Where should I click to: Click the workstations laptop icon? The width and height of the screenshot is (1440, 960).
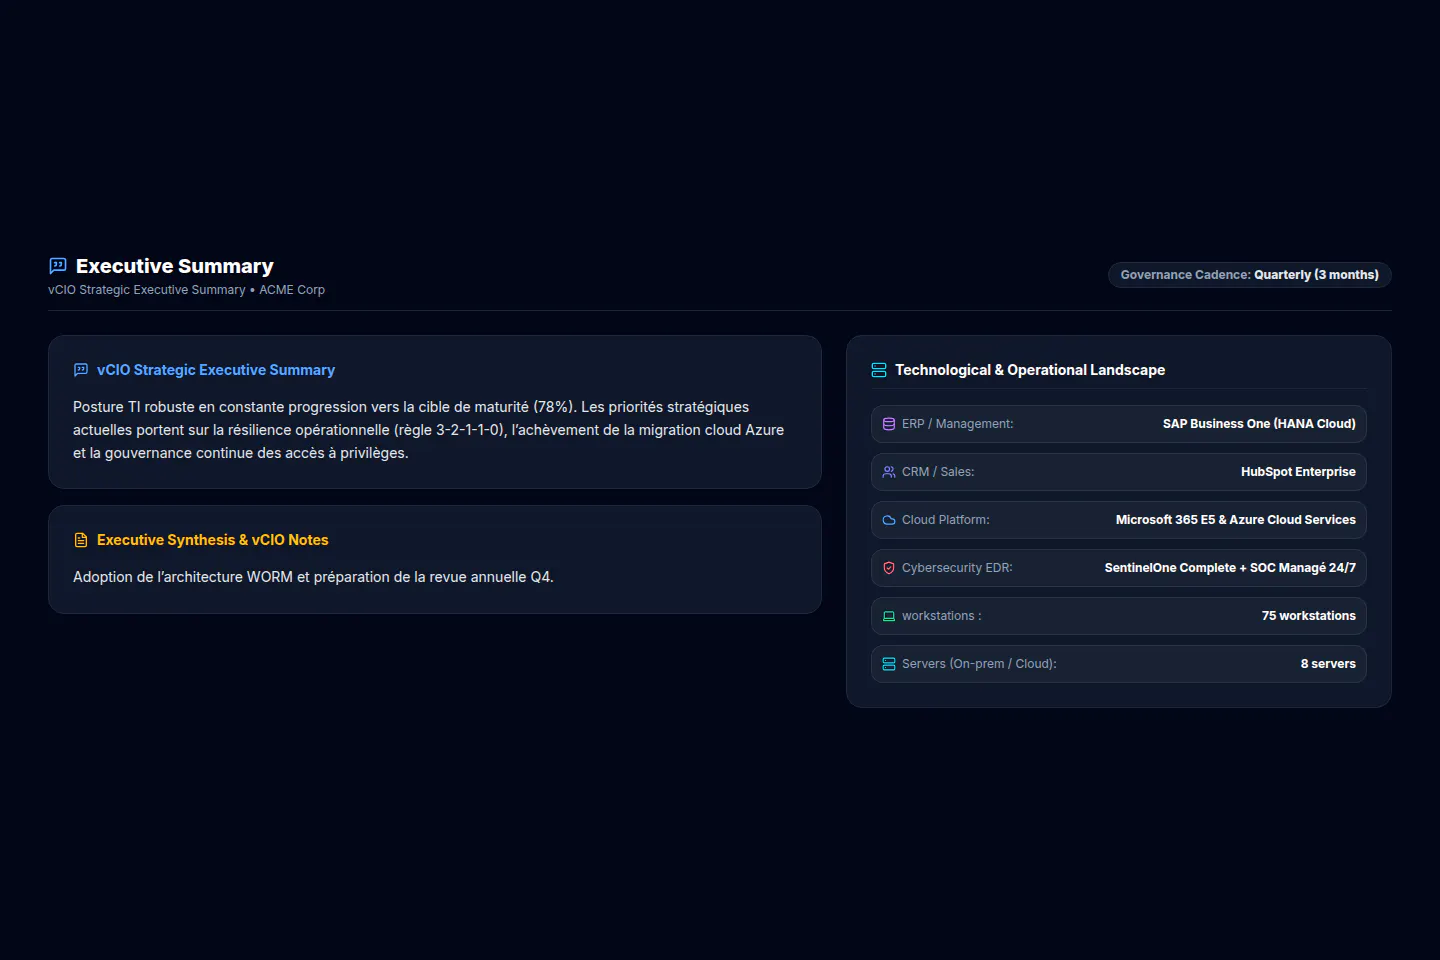point(889,616)
